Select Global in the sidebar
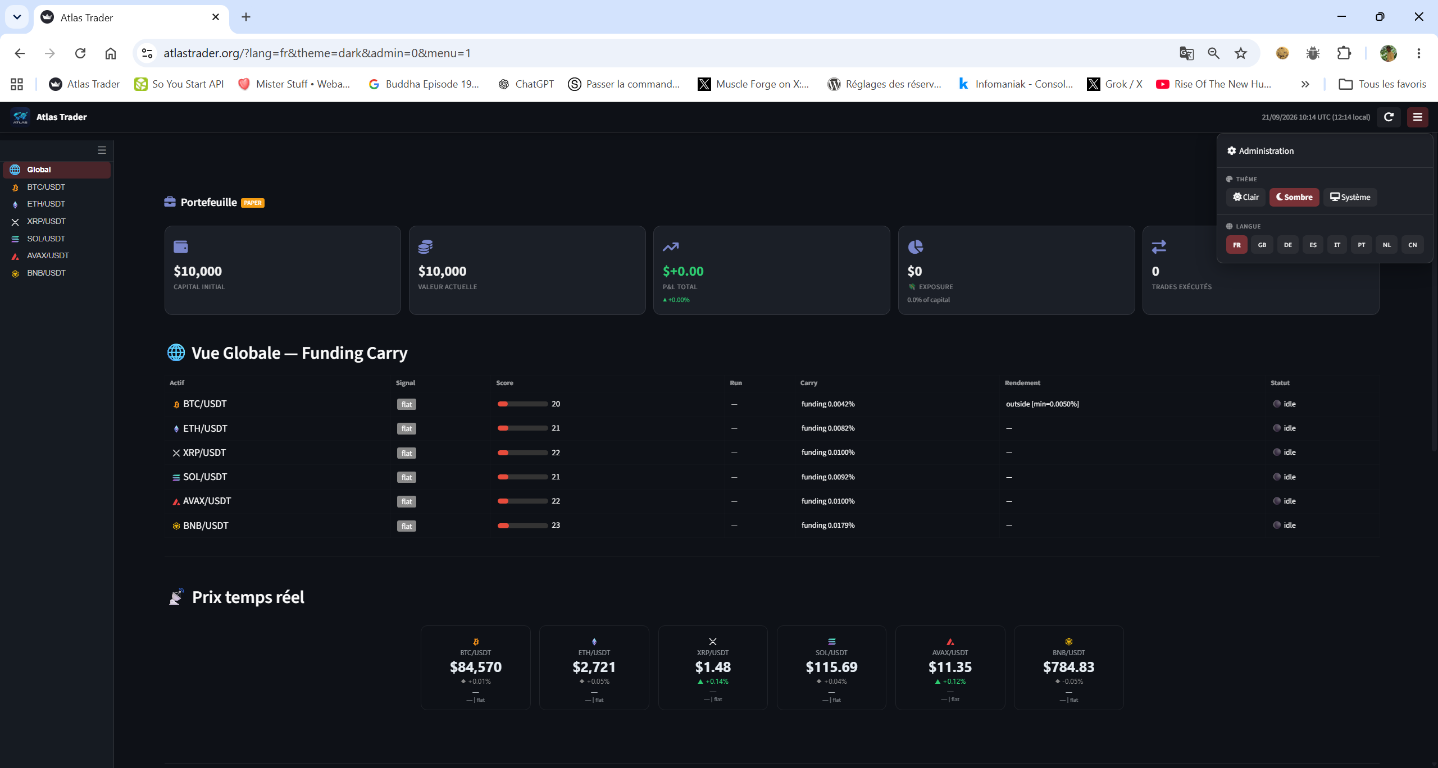Viewport: 1438px width, 768px height. point(57,170)
